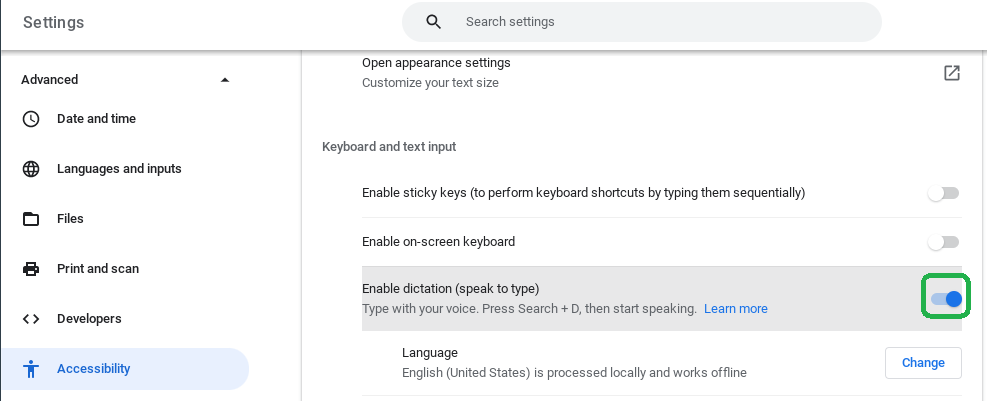The width and height of the screenshot is (987, 401).
Task: Turn on the on-screen keyboard toggle
Action: tap(944, 242)
